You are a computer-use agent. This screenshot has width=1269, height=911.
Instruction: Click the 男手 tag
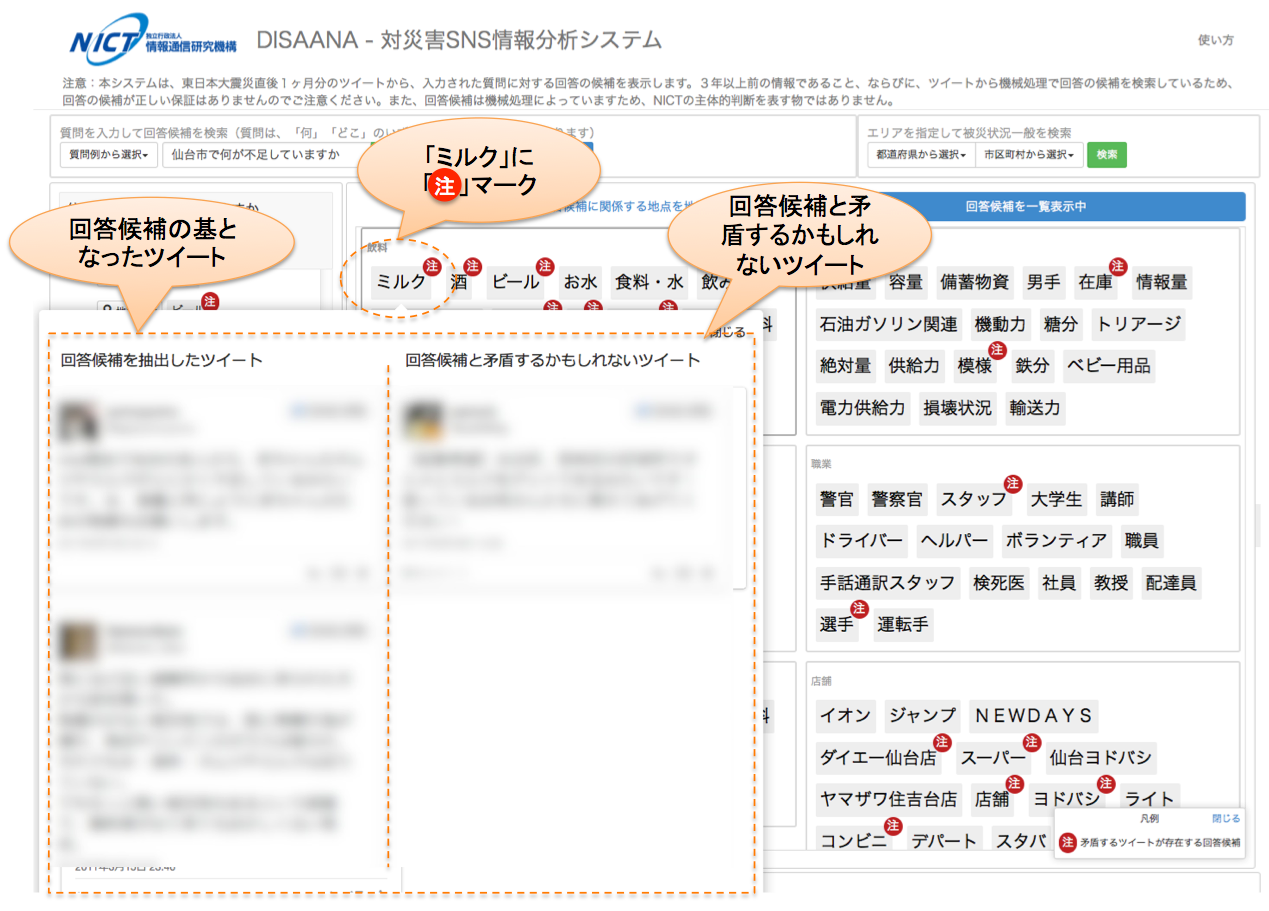[x=1044, y=282]
